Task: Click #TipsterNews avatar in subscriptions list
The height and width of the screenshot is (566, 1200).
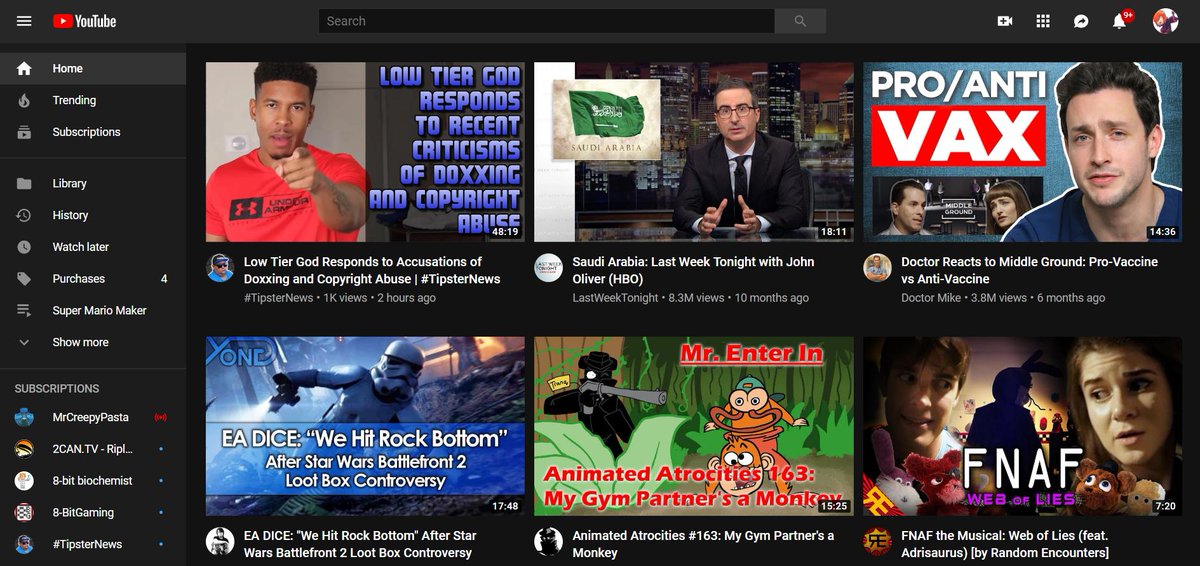Action: (24, 544)
